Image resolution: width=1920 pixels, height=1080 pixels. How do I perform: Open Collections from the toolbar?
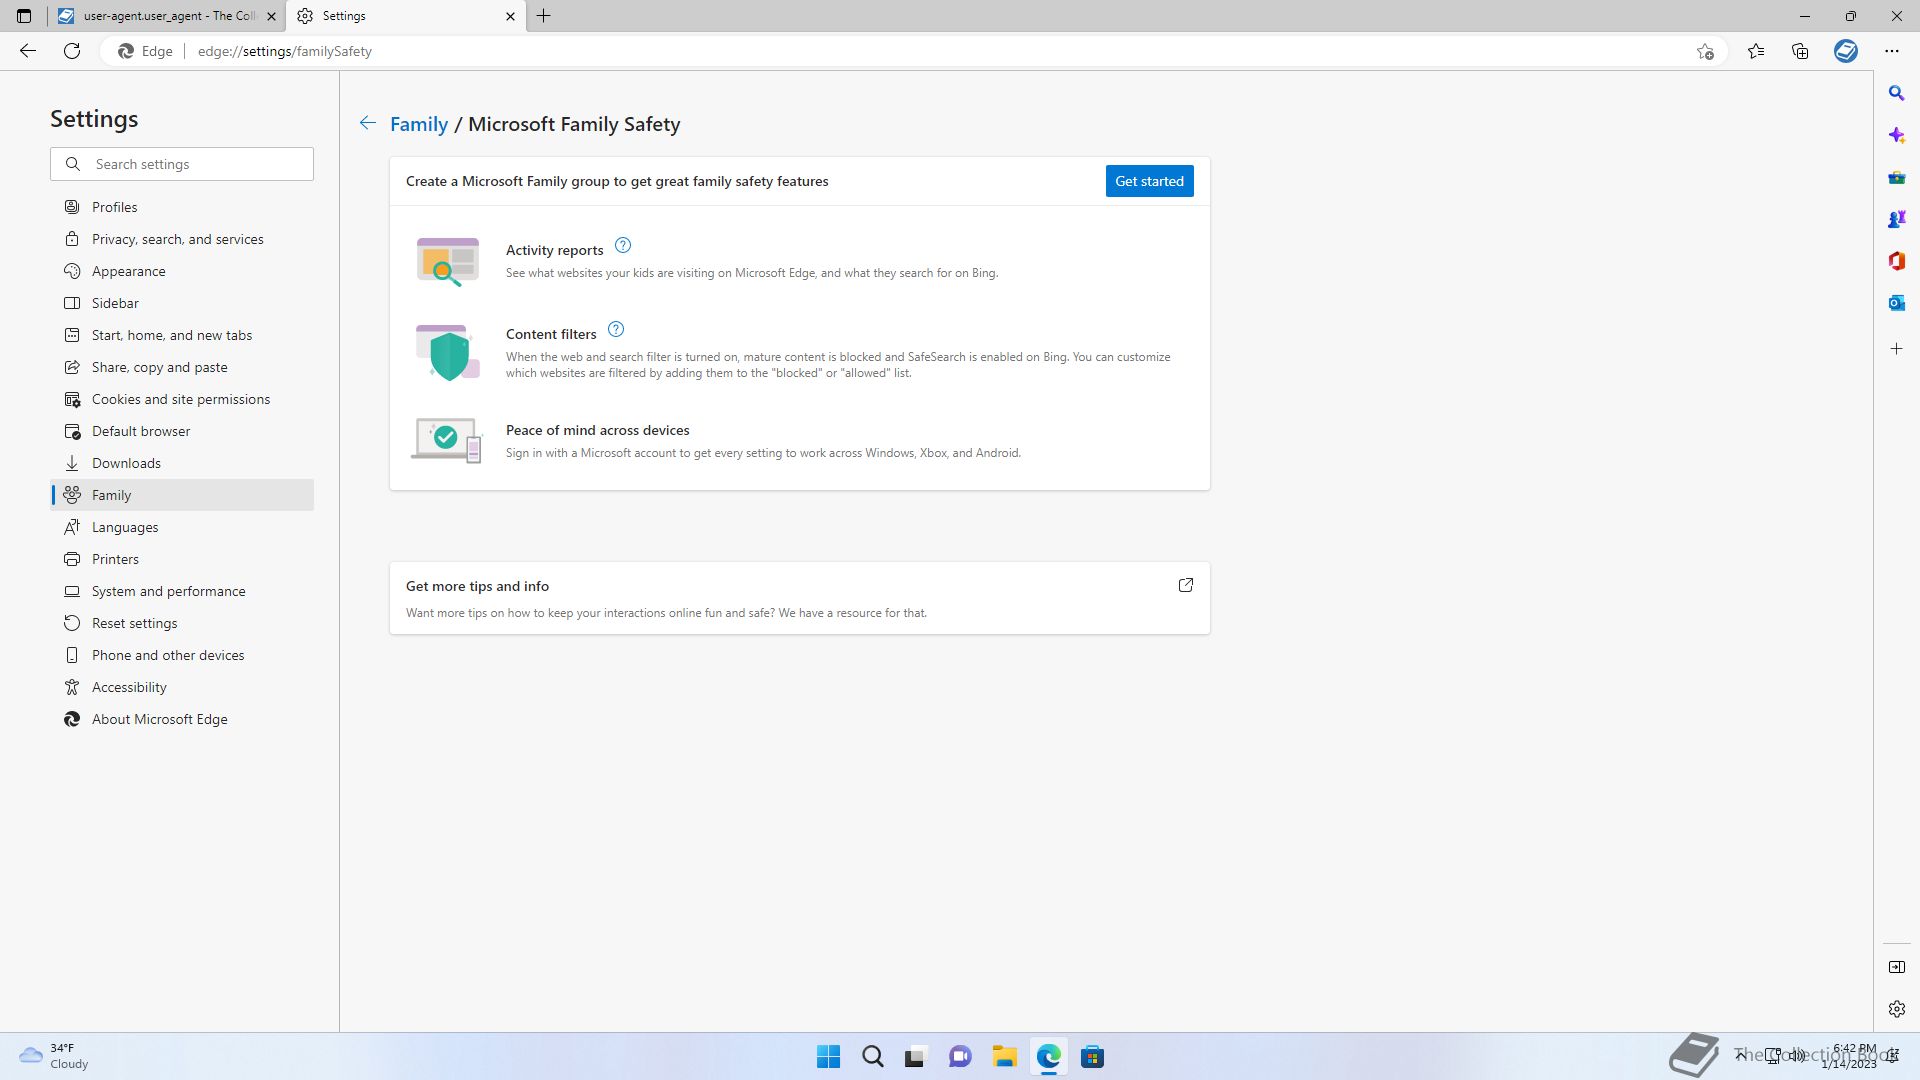1800,51
